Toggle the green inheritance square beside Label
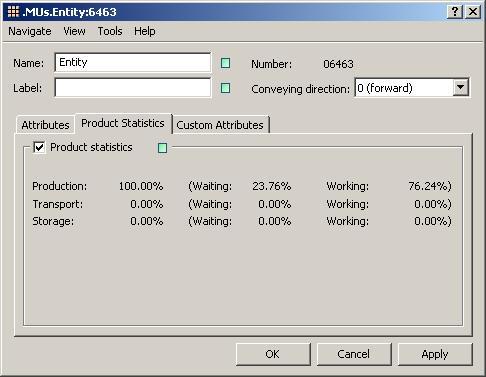Image resolution: width=486 pixels, height=377 pixels. pos(226,88)
